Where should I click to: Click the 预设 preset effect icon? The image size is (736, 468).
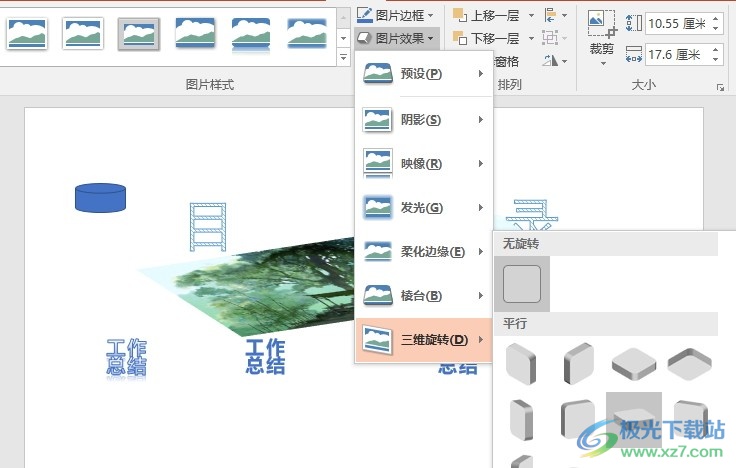pyautogui.click(x=378, y=74)
